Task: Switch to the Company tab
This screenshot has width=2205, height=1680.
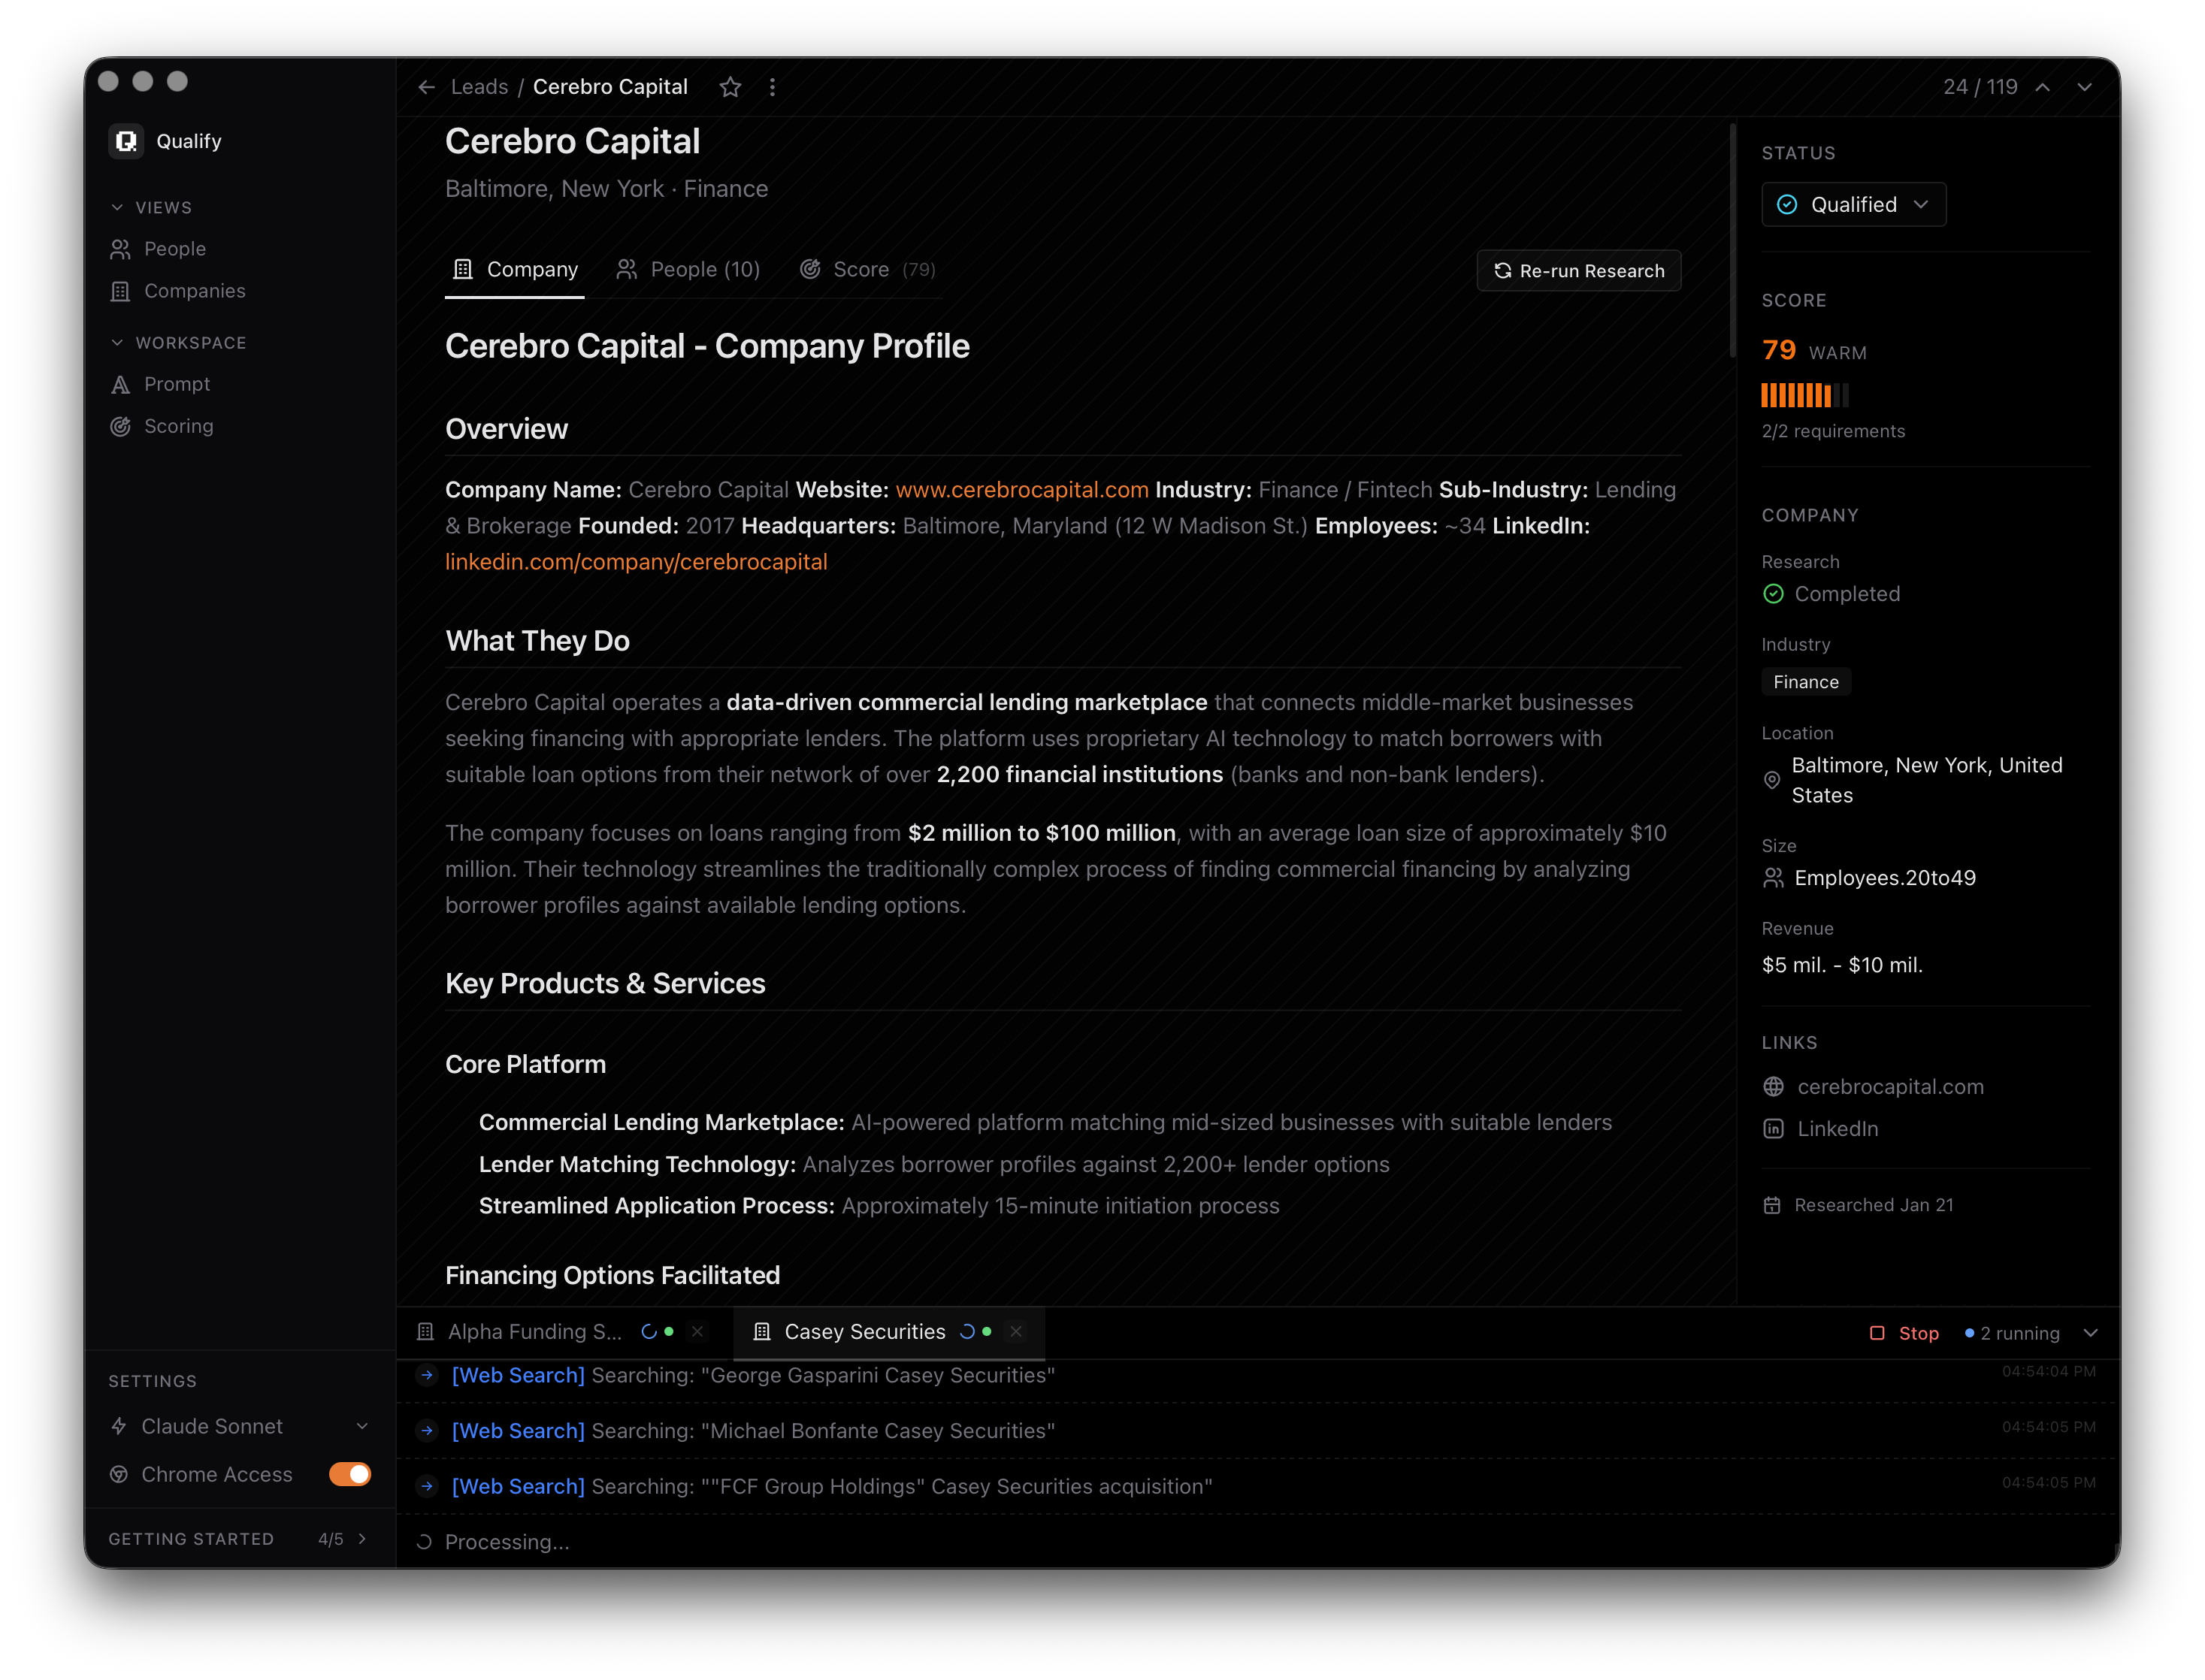Action: point(515,270)
